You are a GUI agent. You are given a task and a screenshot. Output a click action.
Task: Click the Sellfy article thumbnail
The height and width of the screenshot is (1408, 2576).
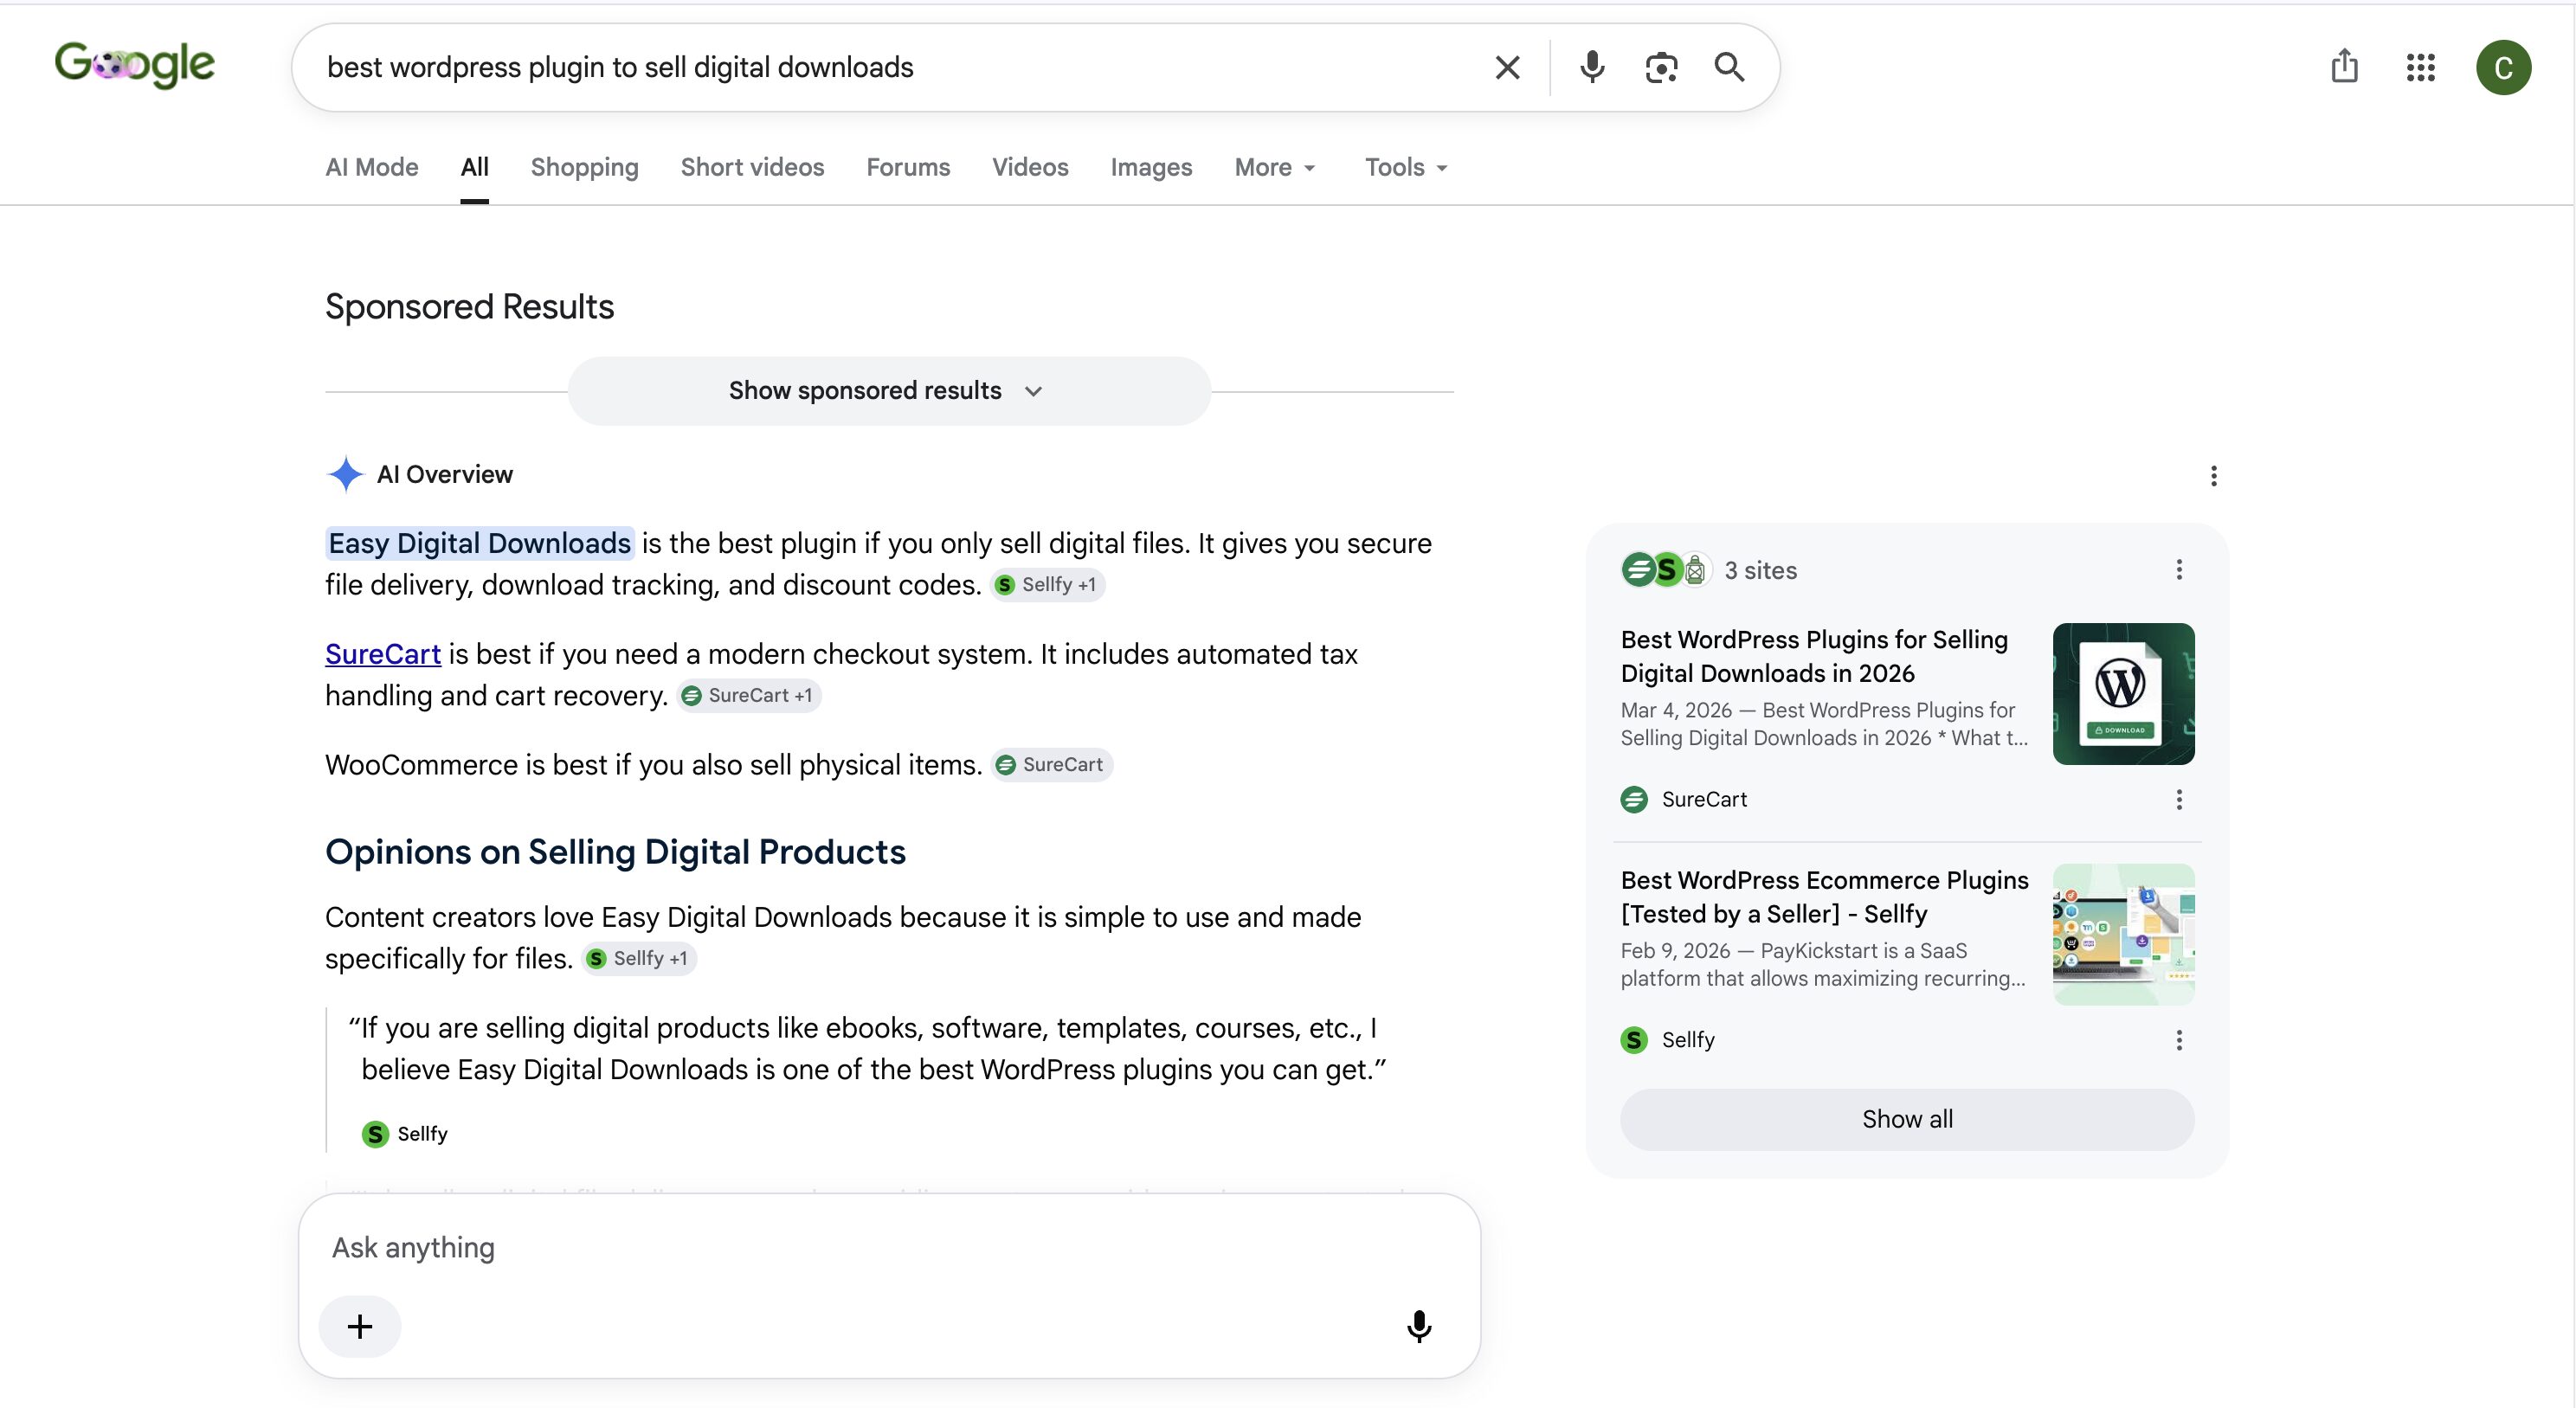2123,934
